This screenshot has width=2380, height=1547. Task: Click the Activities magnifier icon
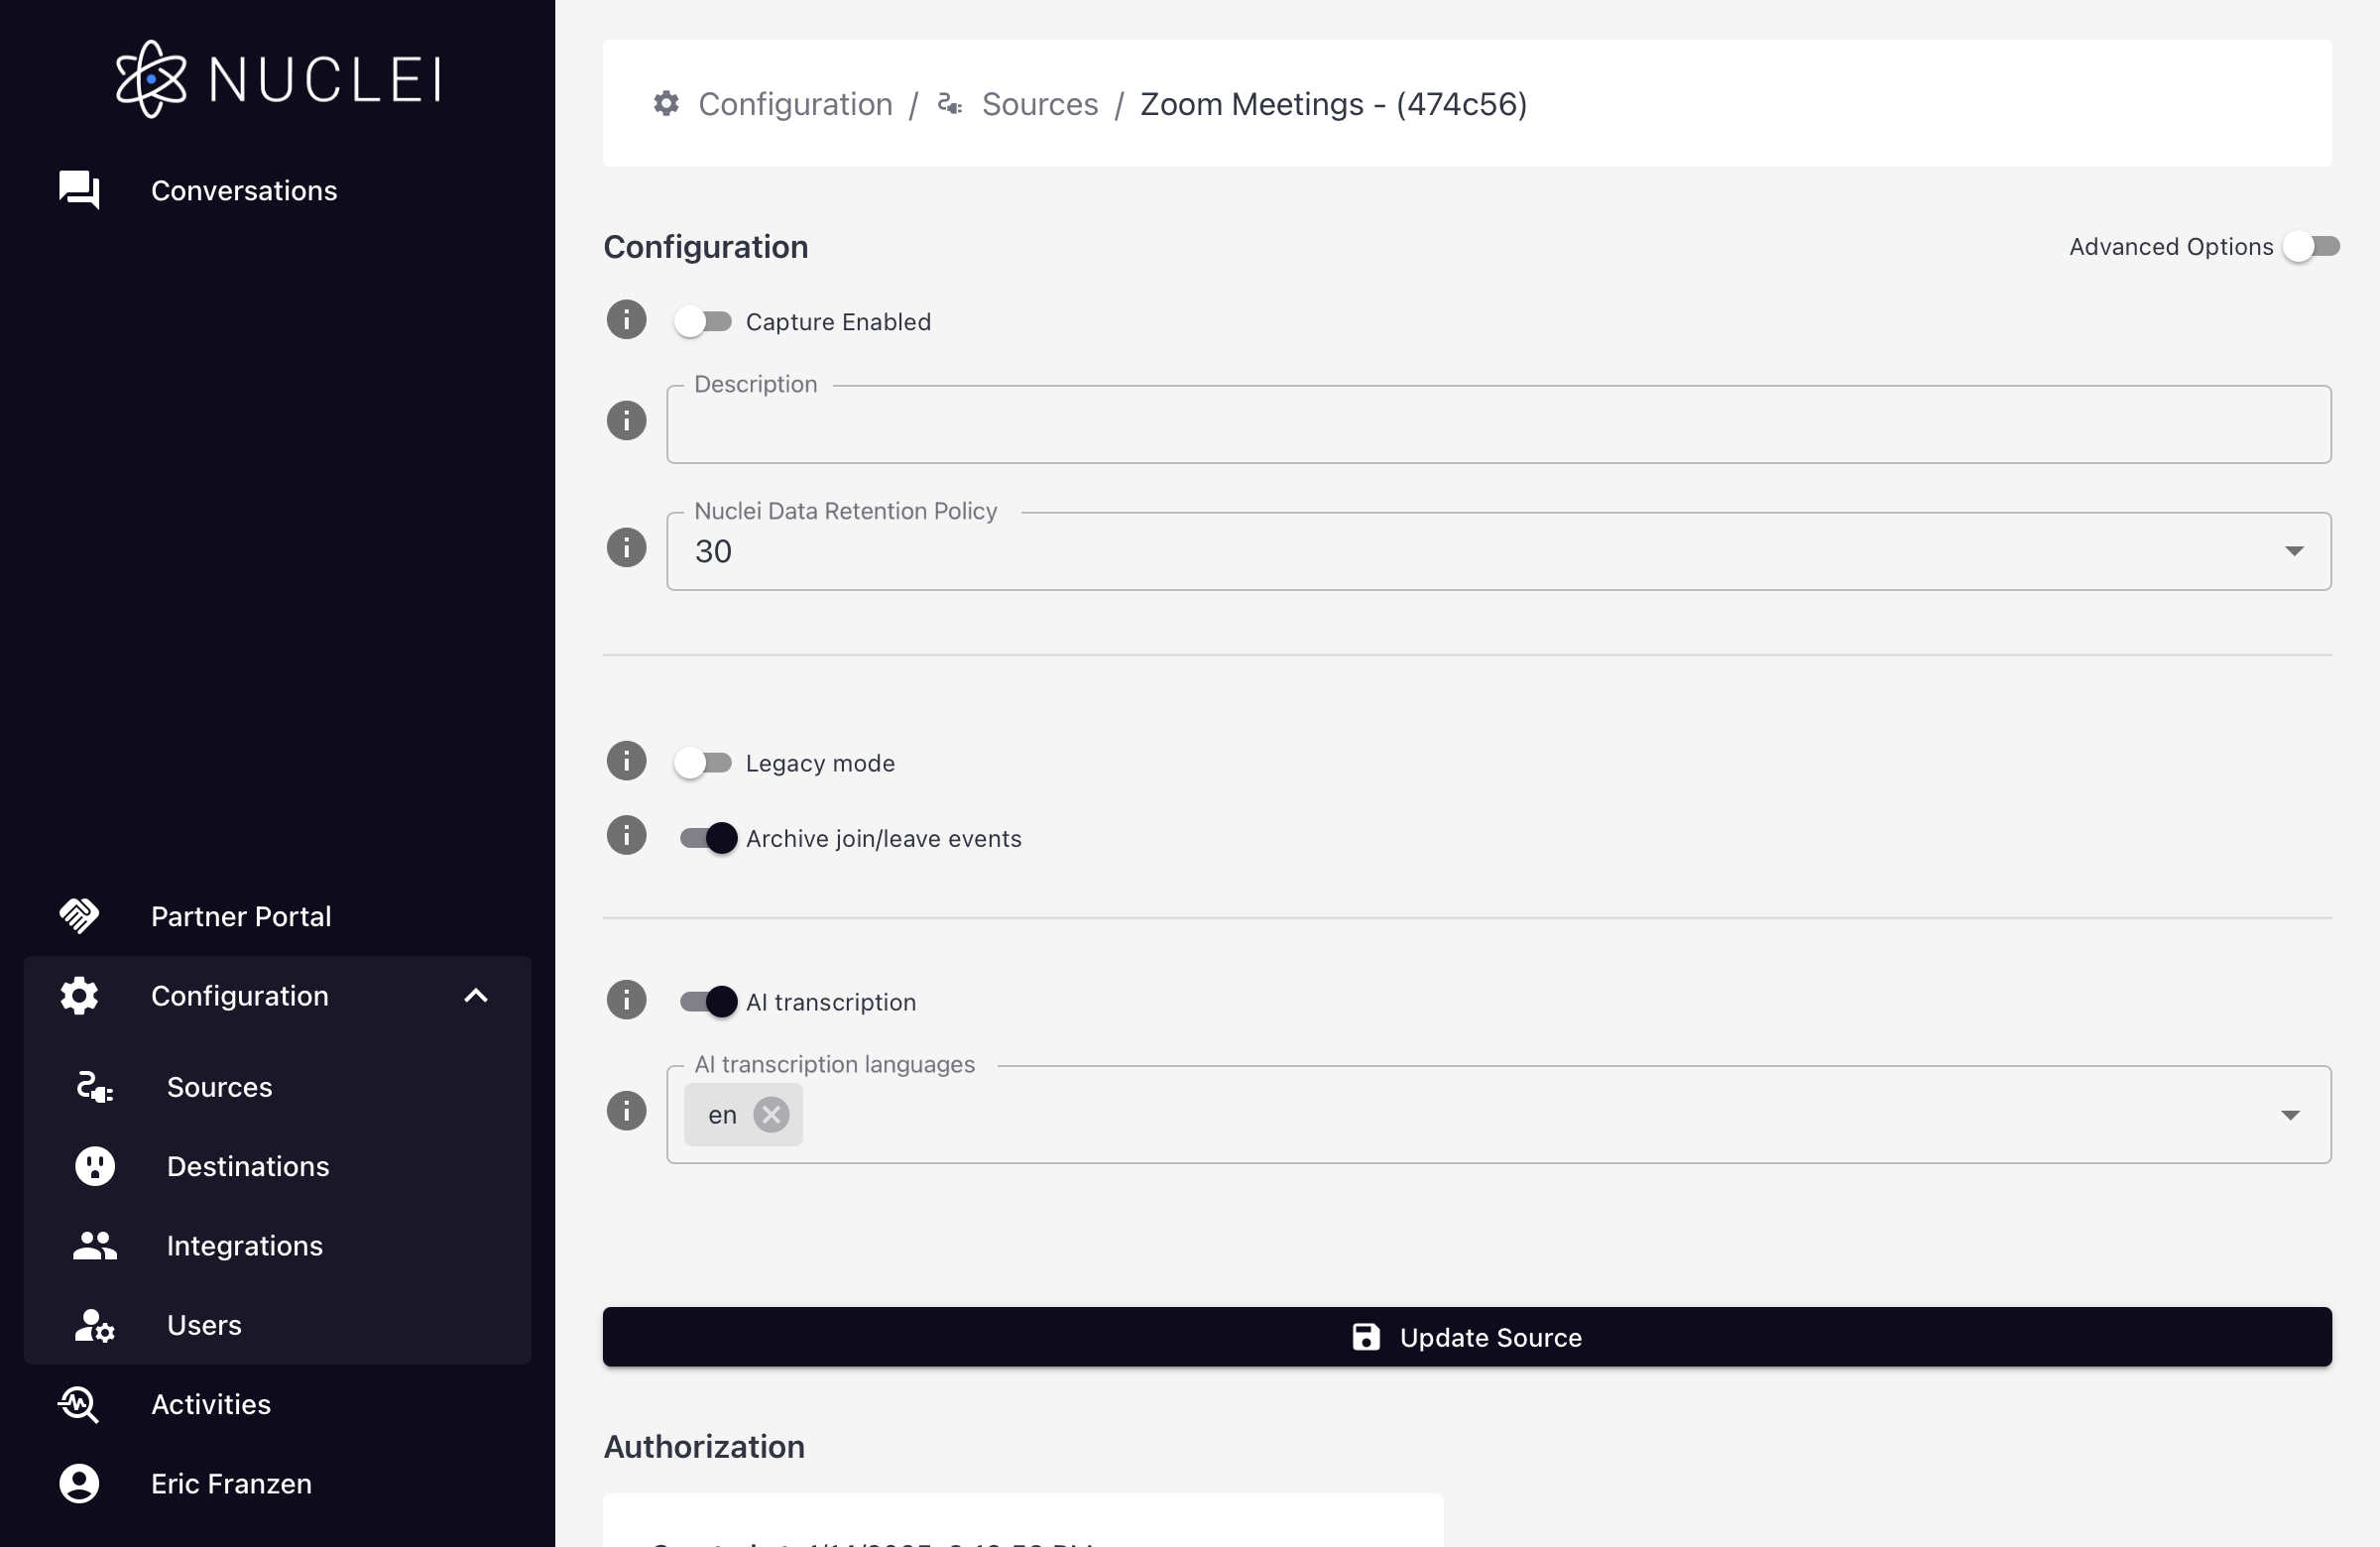click(x=79, y=1404)
